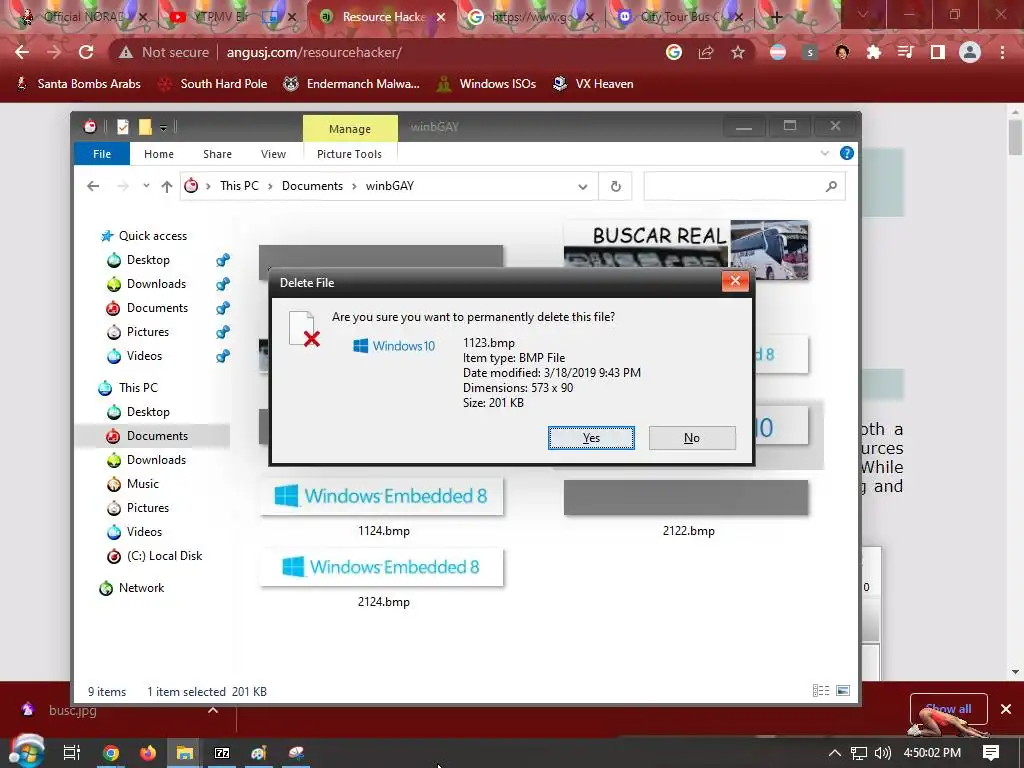Open Santa Bombs Arabs bookmark

click(x=78, y=84)
